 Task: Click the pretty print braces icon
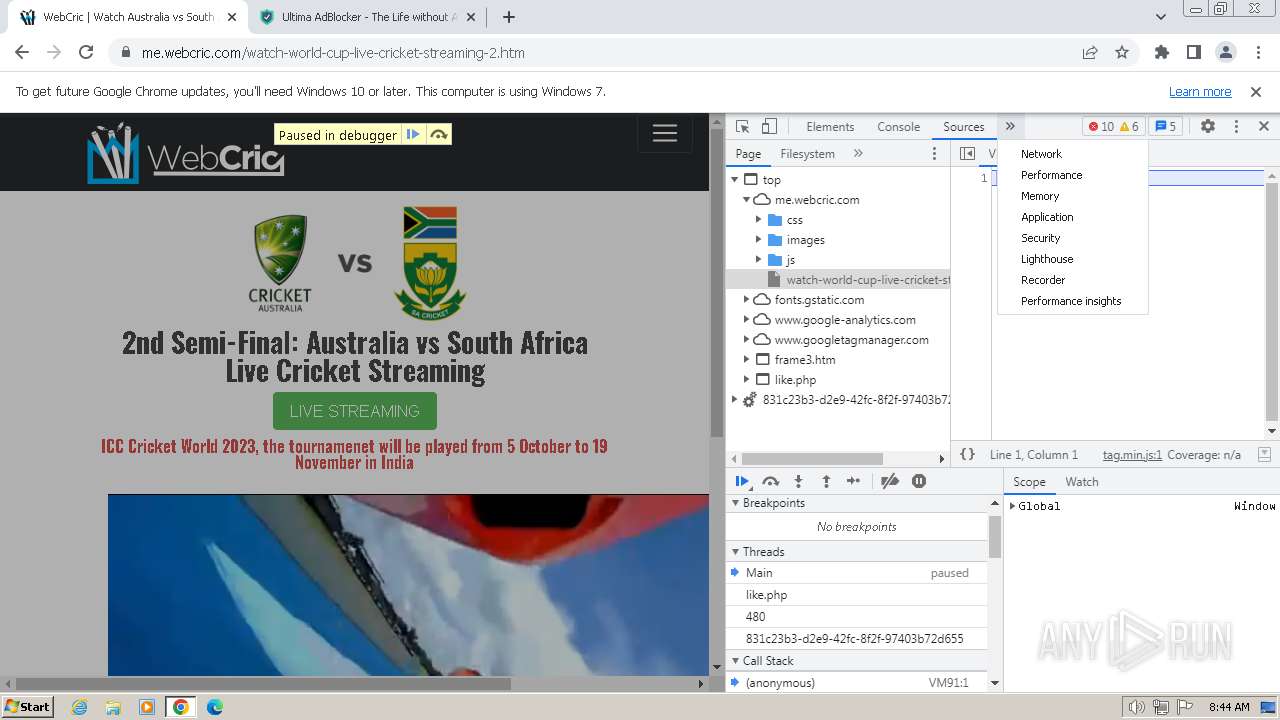click(x=967, y=454)
